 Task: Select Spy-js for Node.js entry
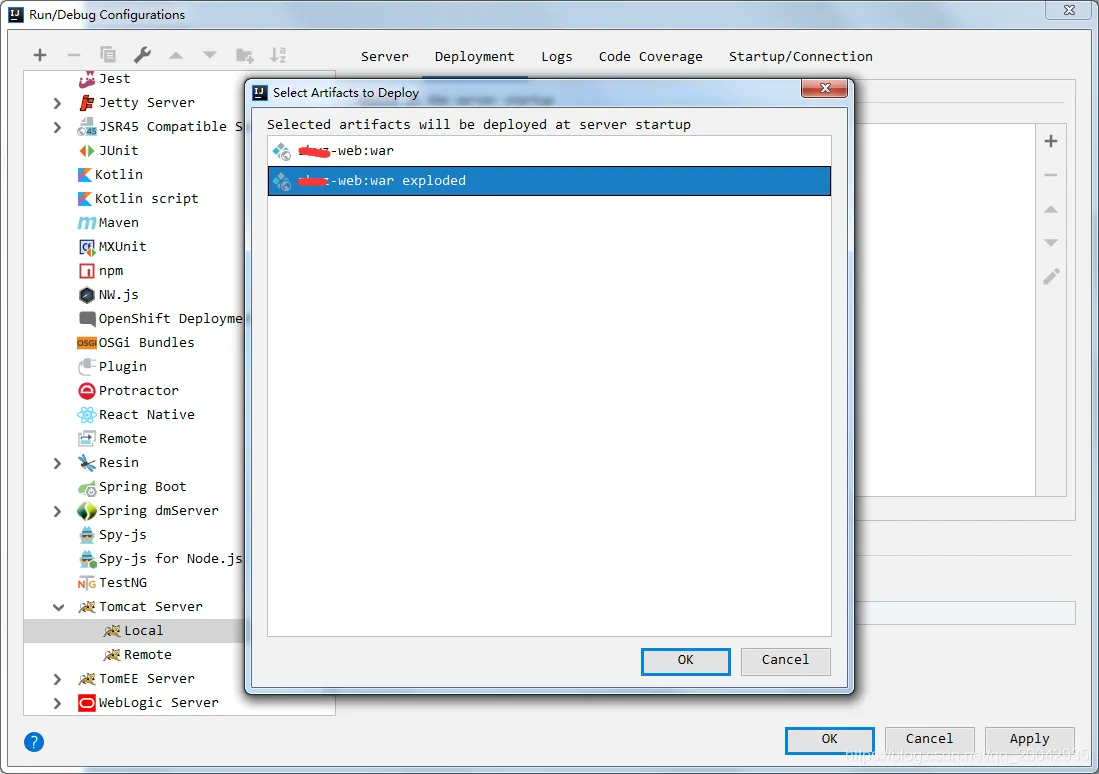[x=161, y=559]
